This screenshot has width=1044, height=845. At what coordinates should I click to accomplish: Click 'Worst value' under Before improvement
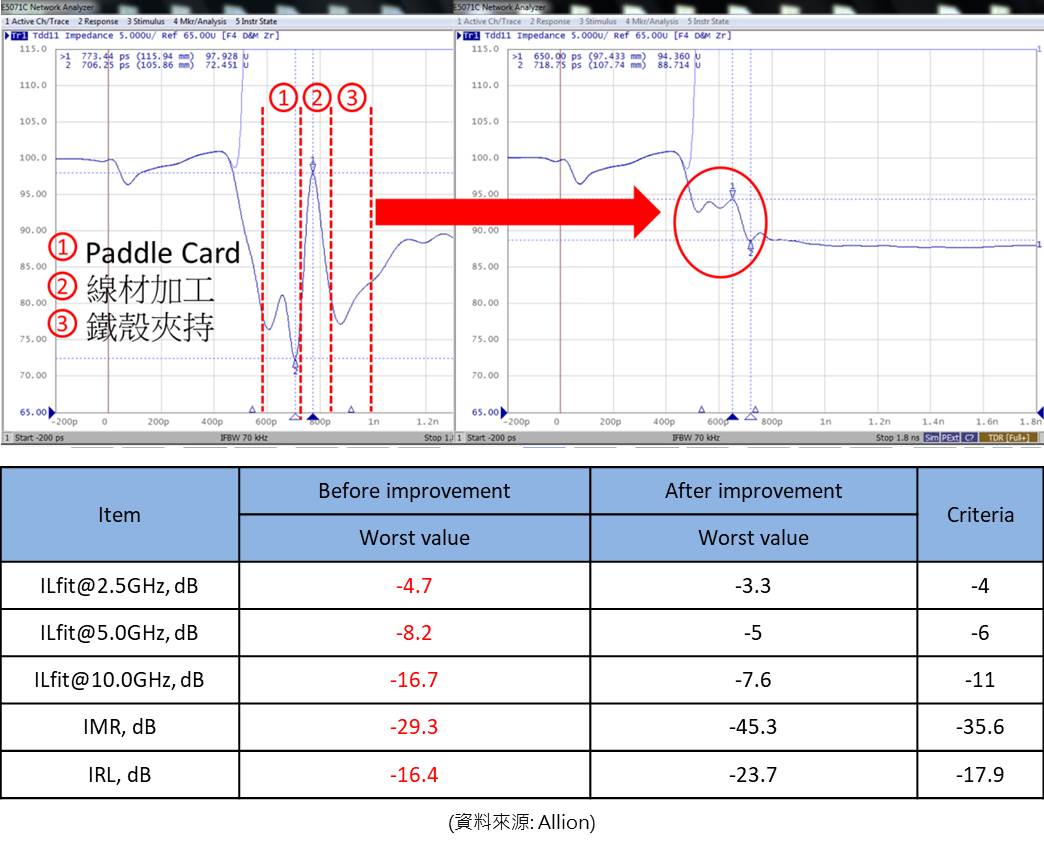(414, 537)
